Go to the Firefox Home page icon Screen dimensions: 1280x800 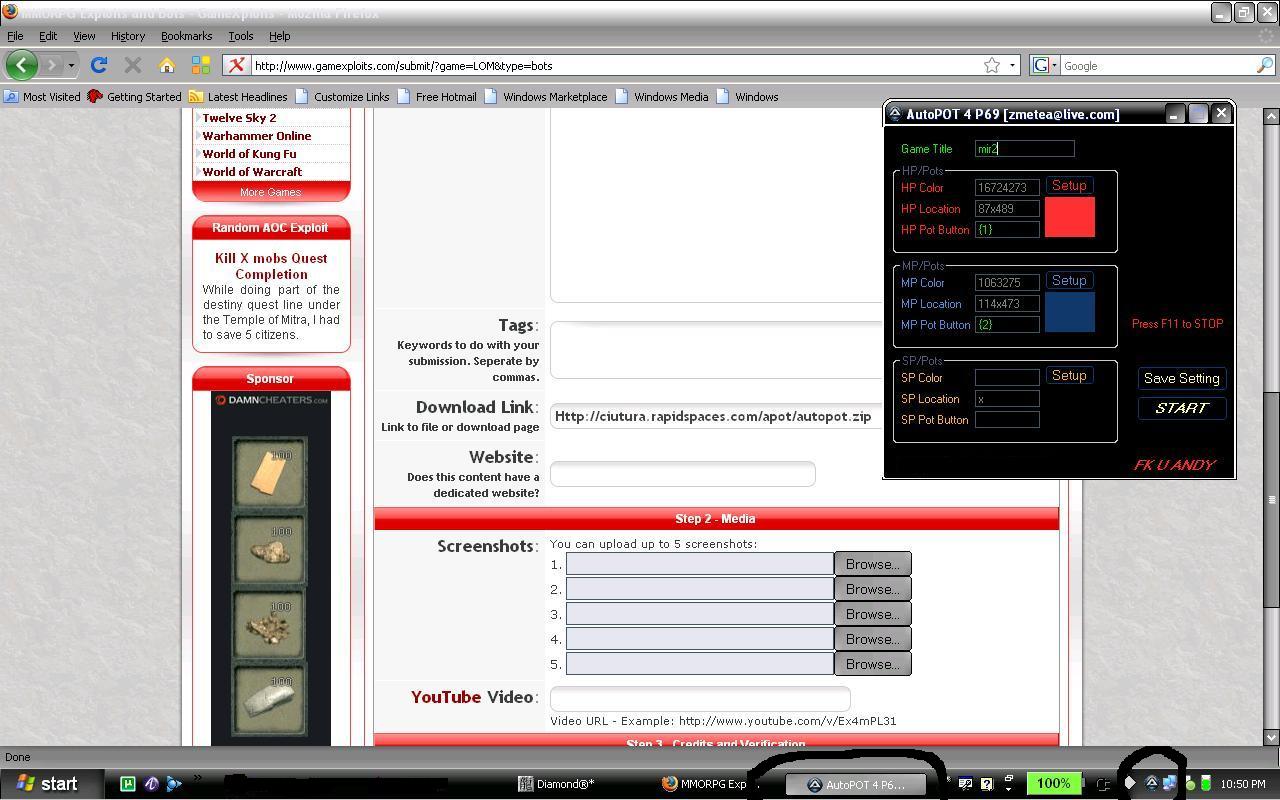pyautogui.click(x=167, y=65)
